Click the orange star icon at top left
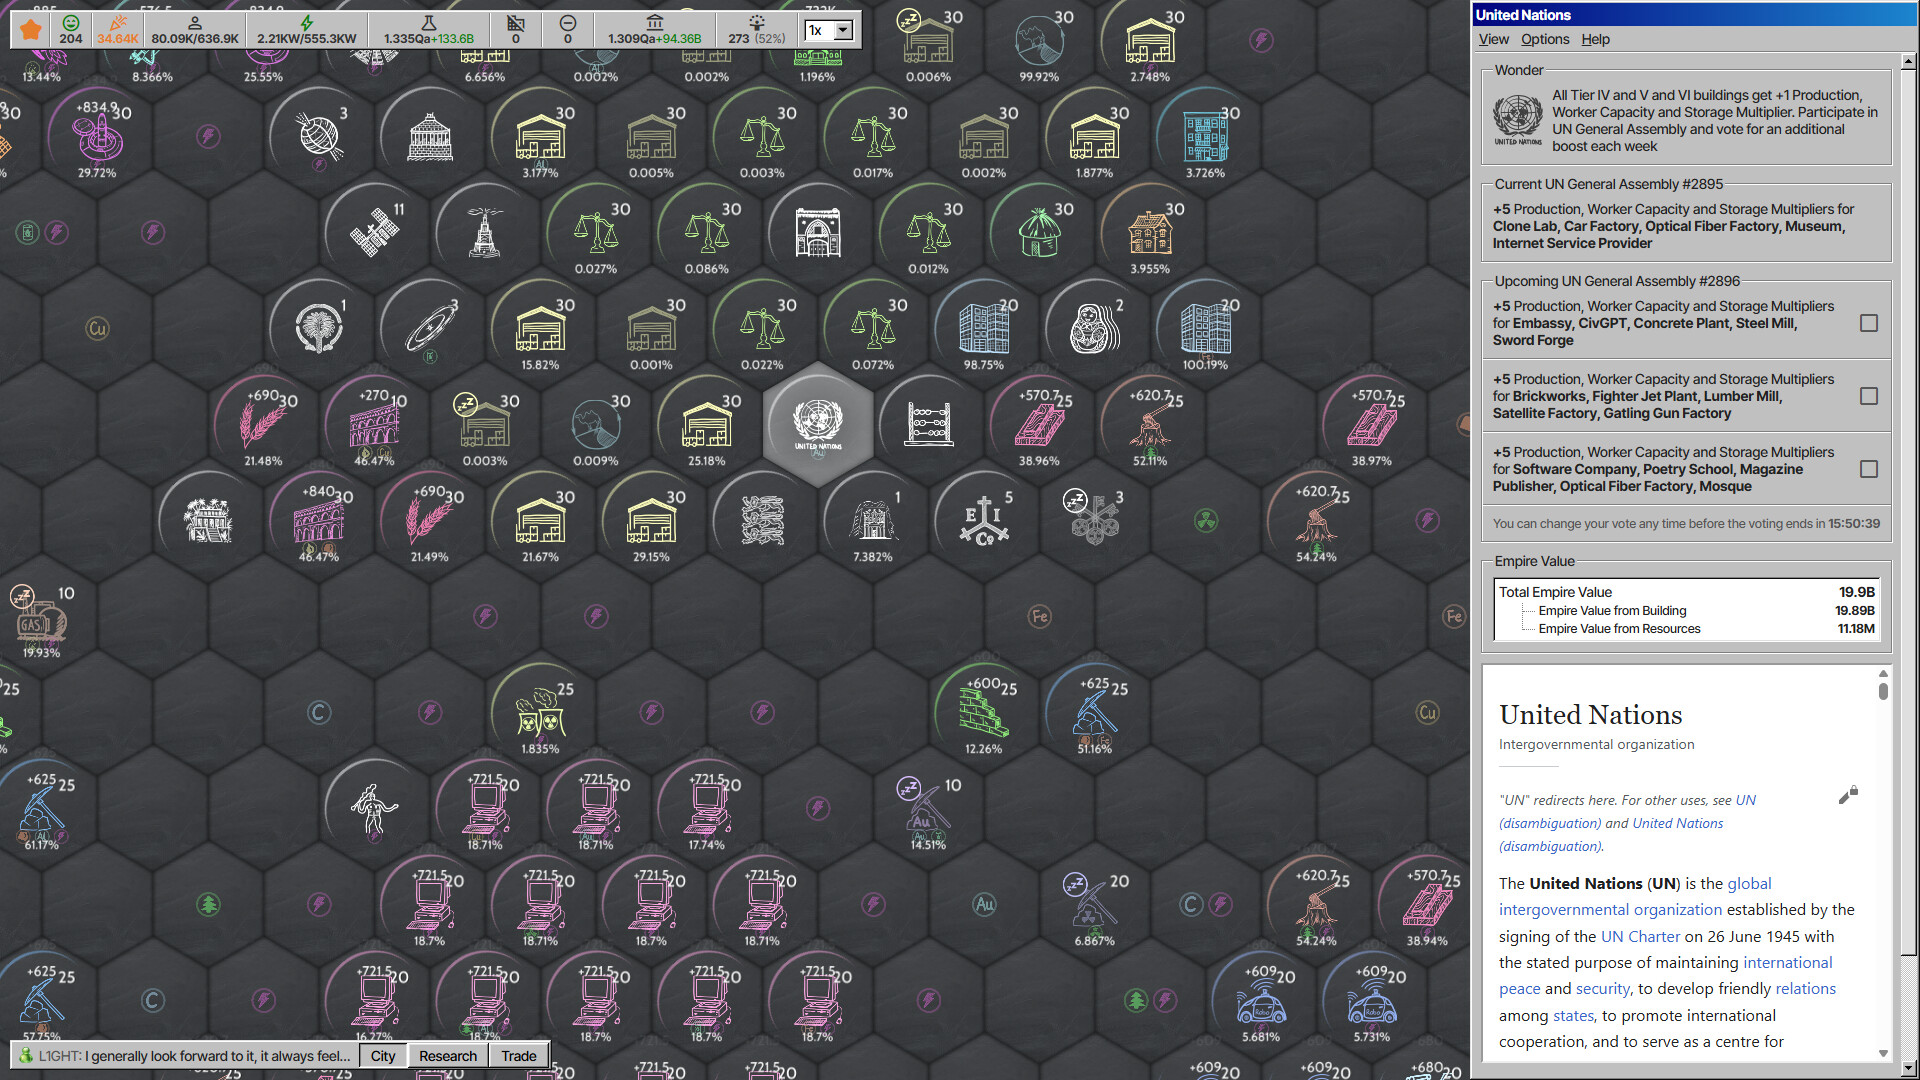 click(x=29, y=30)
